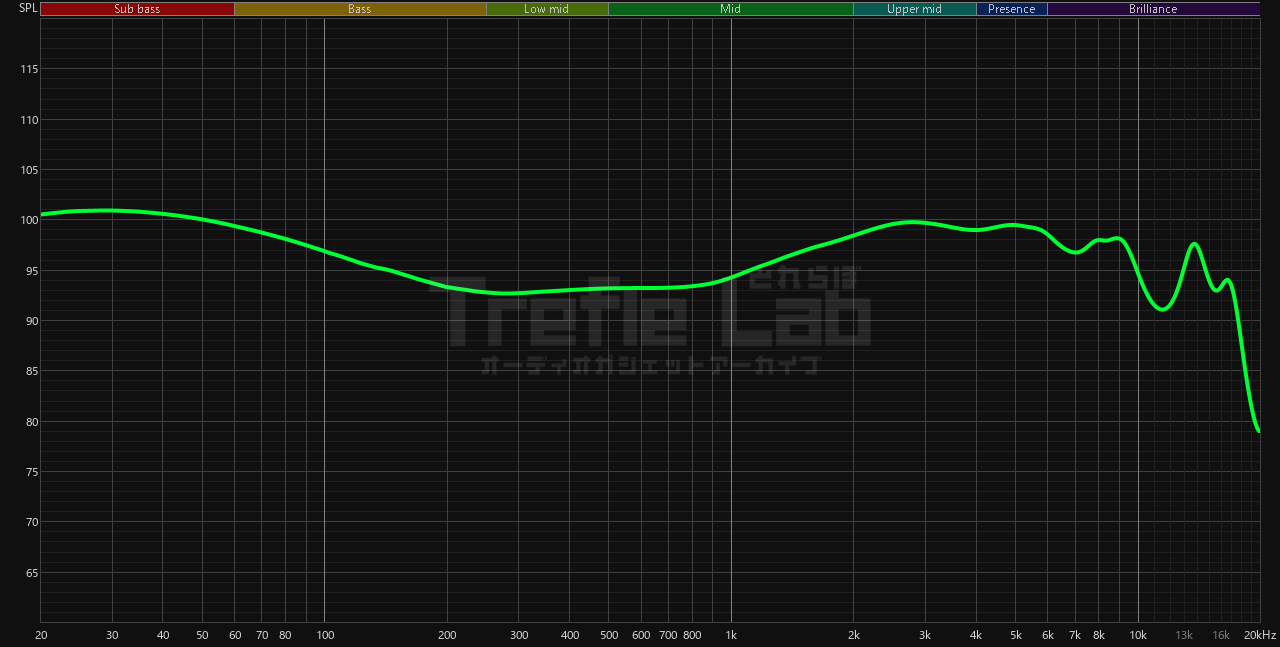Select the 5k frequency axis label
Viewport: 1280px width, 647px height.
[x=1016, y=635]
